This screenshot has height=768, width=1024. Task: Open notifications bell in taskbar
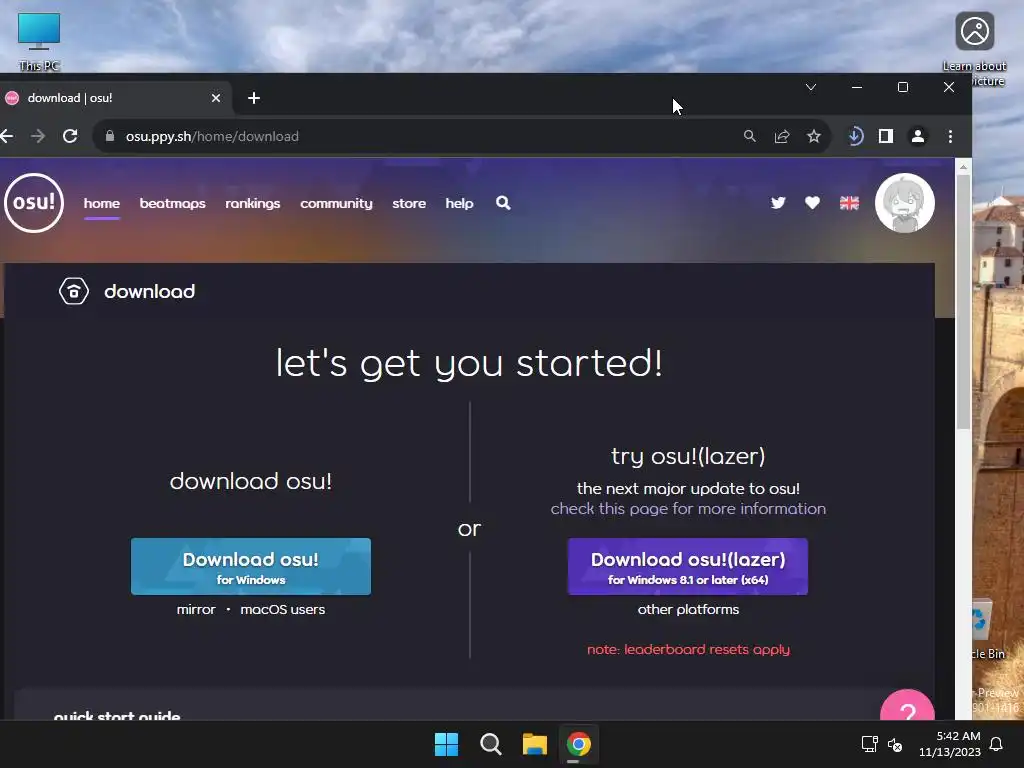(997, 744)
